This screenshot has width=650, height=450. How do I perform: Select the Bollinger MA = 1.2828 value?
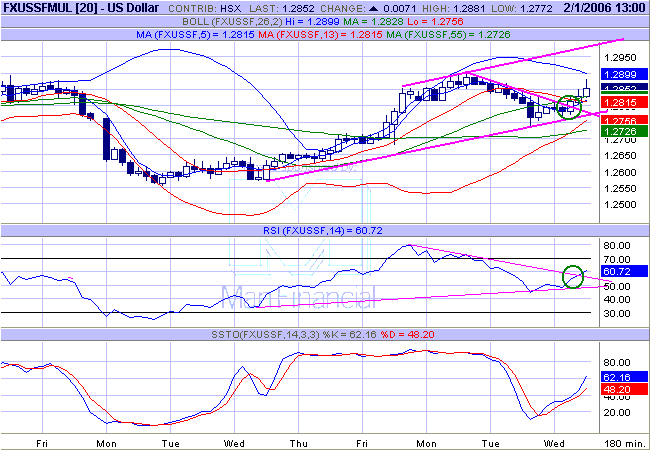(x=374, y=22)
